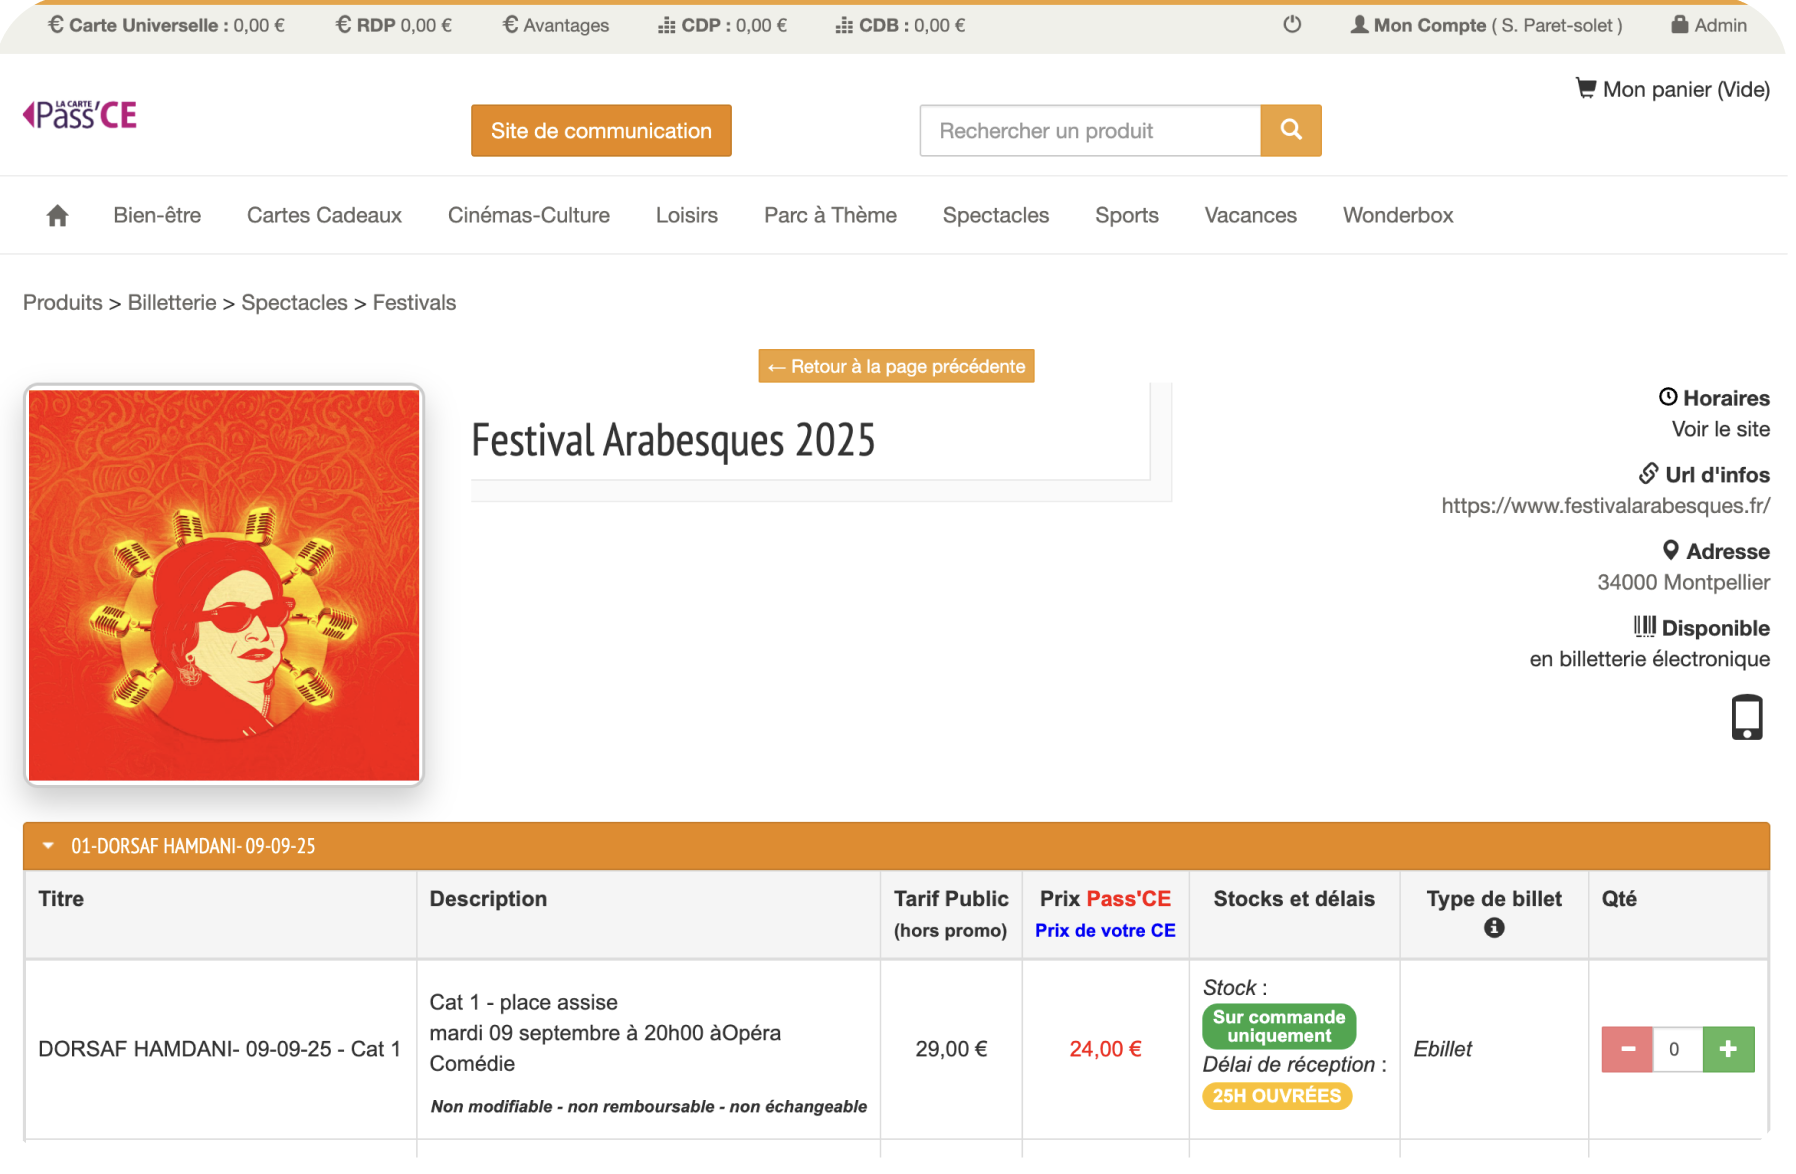Click the Billetterie breadcrumb

point(172,302)
